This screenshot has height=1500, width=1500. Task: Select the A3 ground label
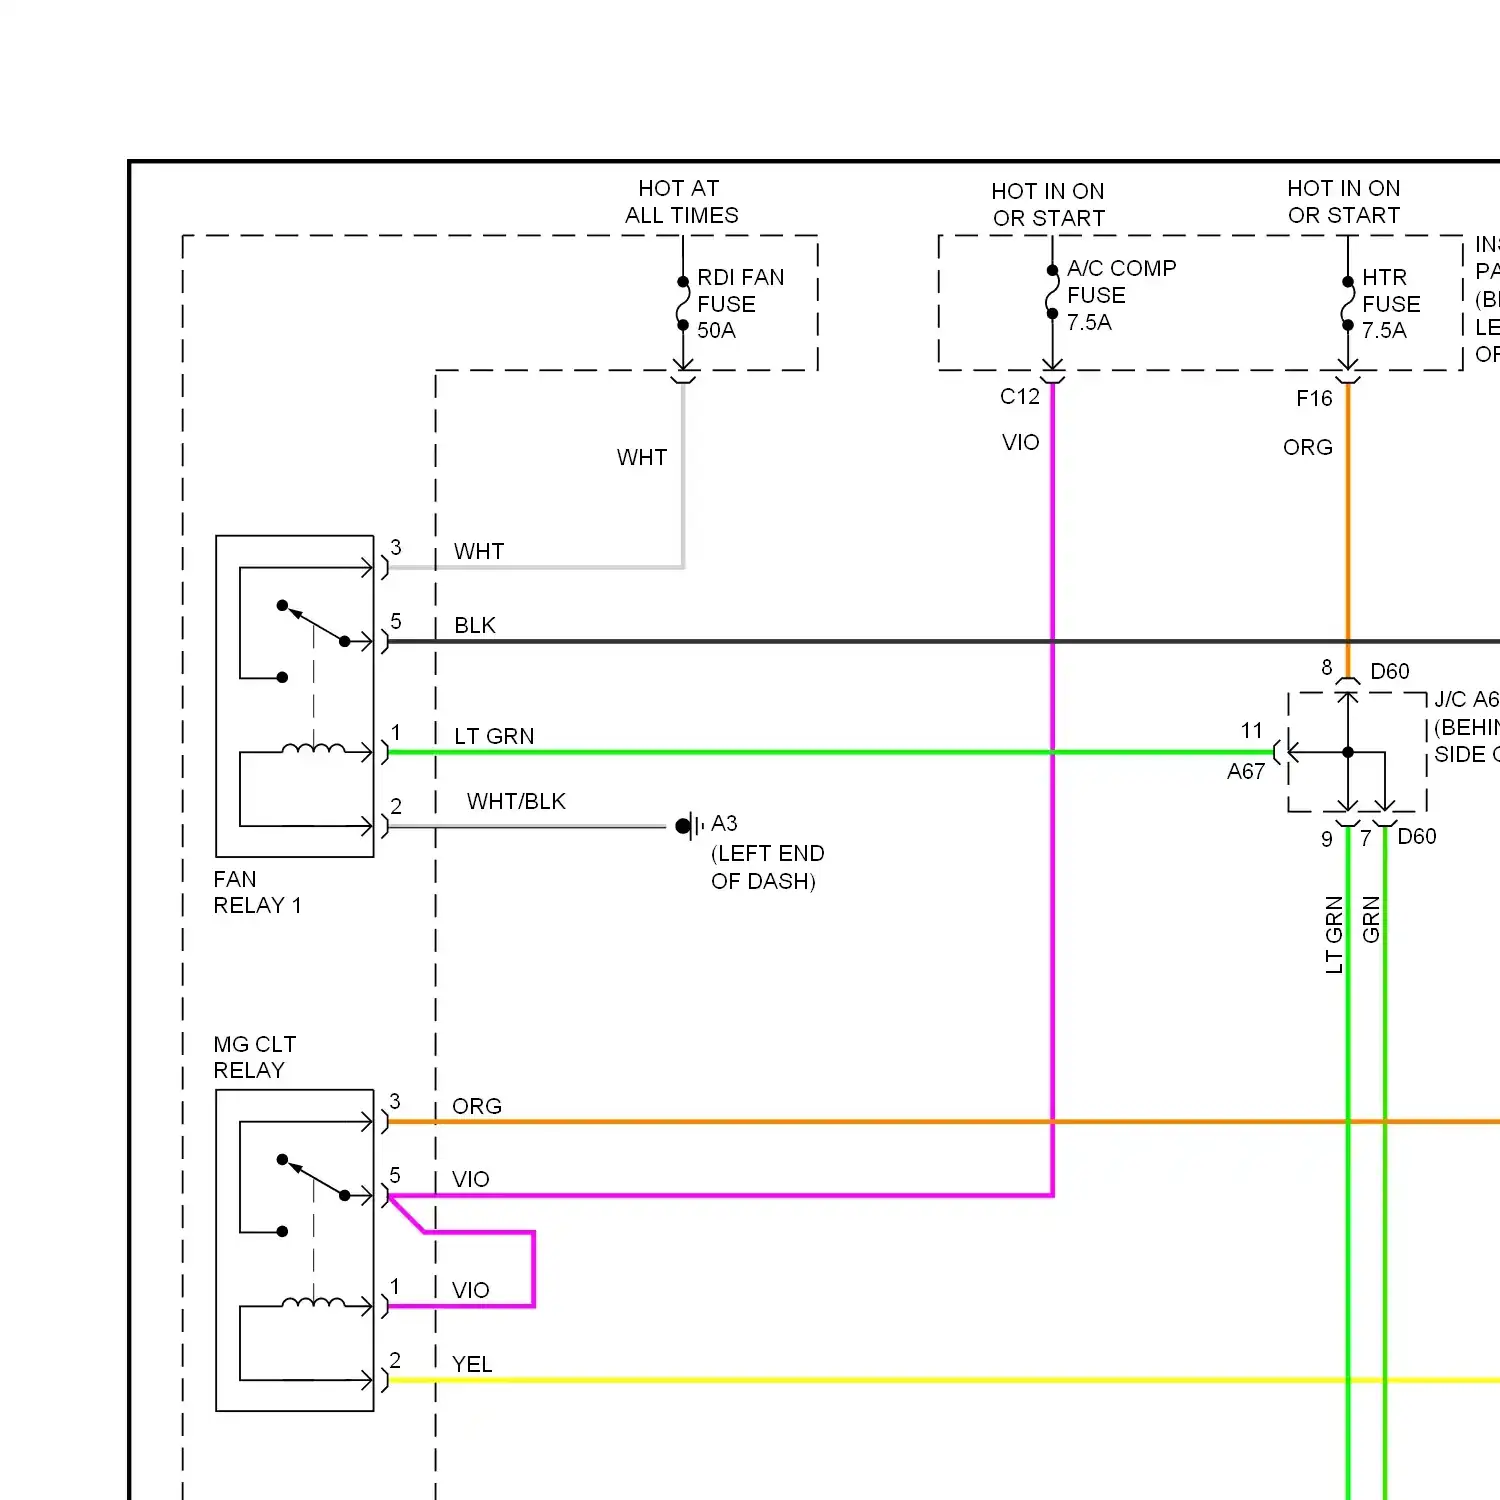point(724,823)
